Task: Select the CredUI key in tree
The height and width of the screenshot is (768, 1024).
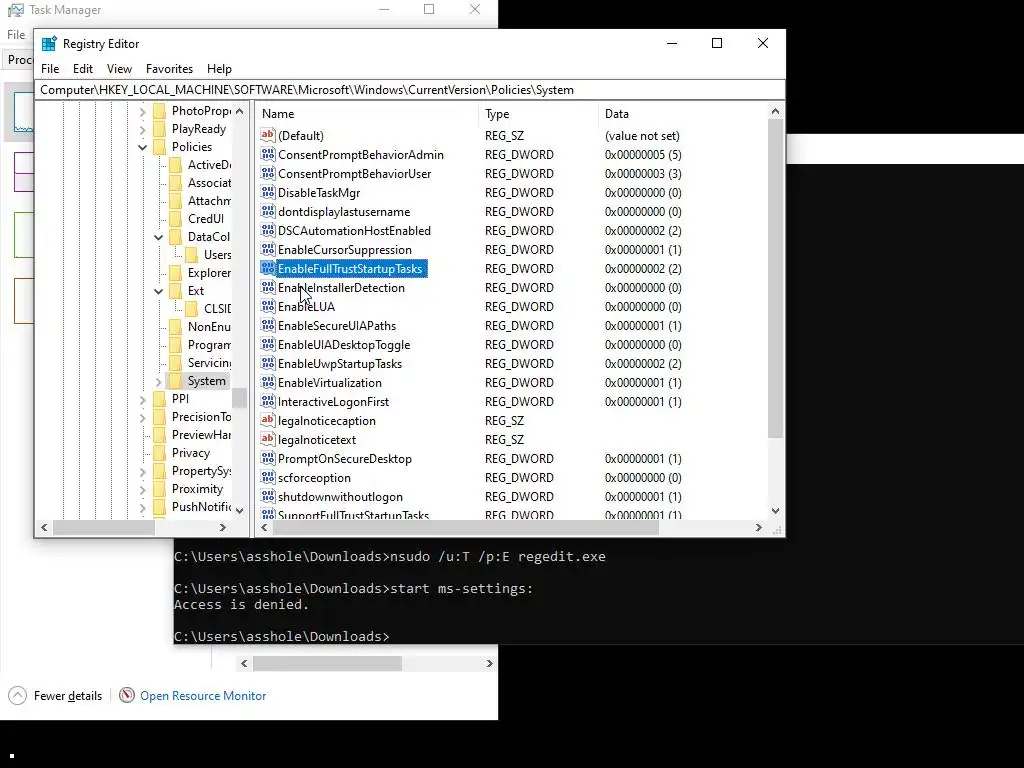Action: click(206, 219)
